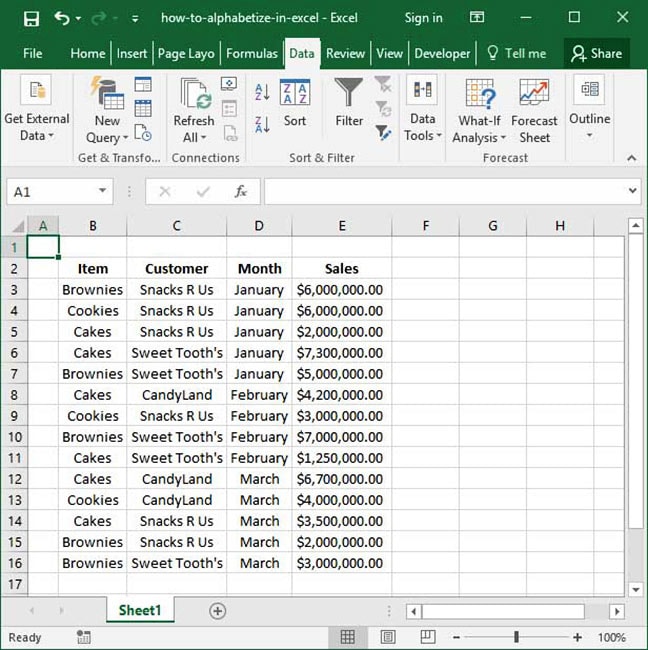Click the Undo arrow icon
This screenshot has height=650, width=648.
(x=62, y=18)
